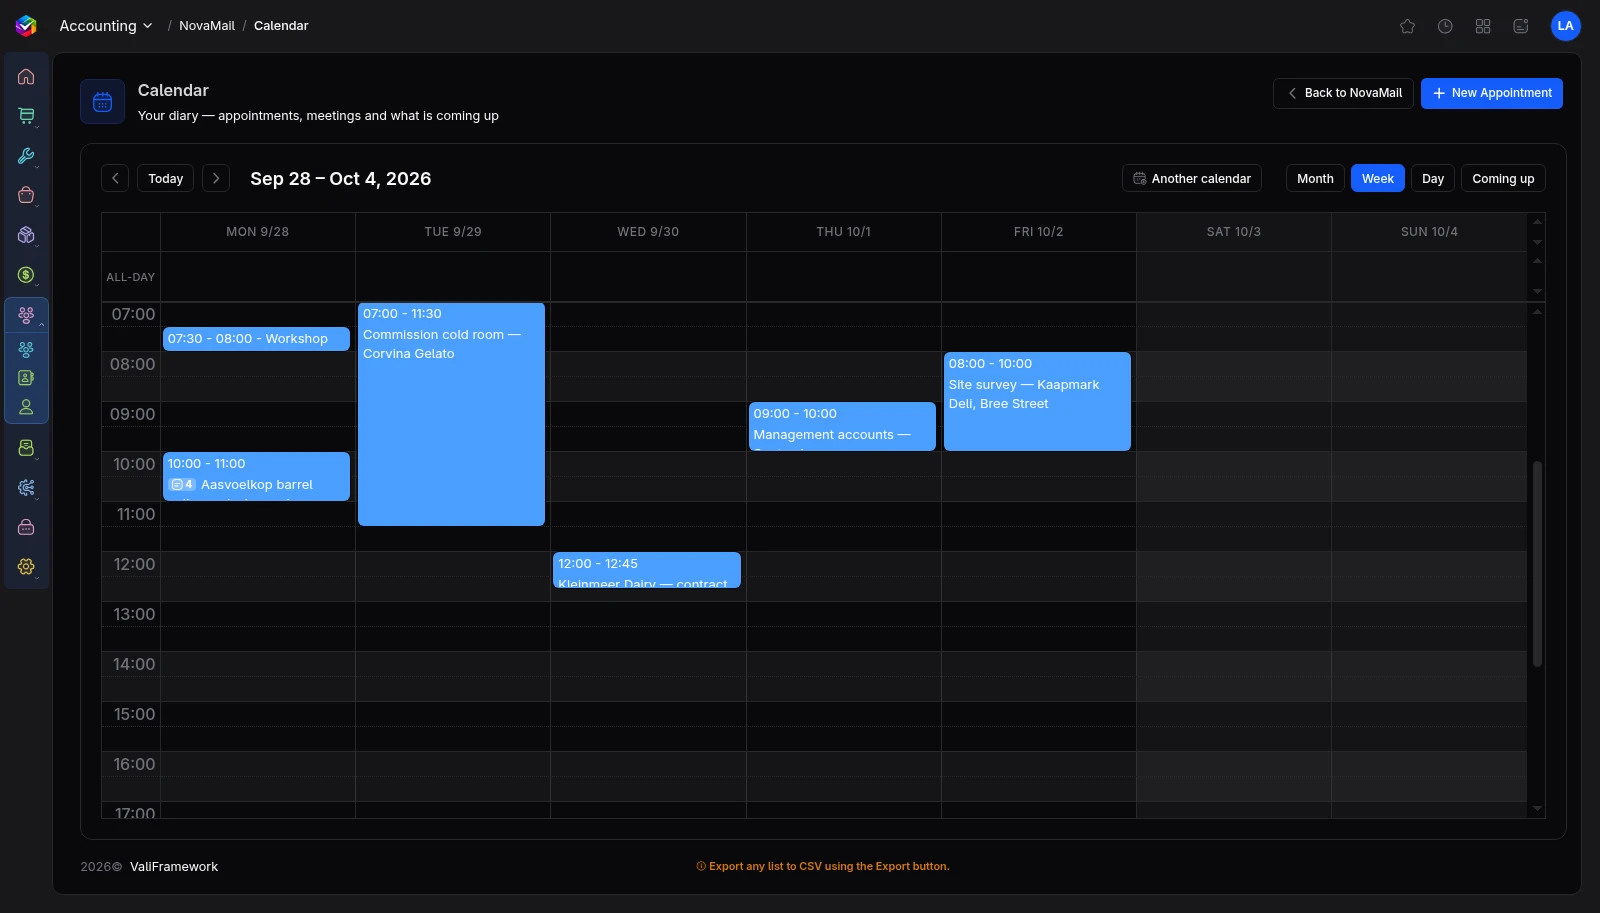Open the Aasvoelkop barrel appointment on Monday
This screenshot has width=1600, height=913.
(x=256, y=477)
